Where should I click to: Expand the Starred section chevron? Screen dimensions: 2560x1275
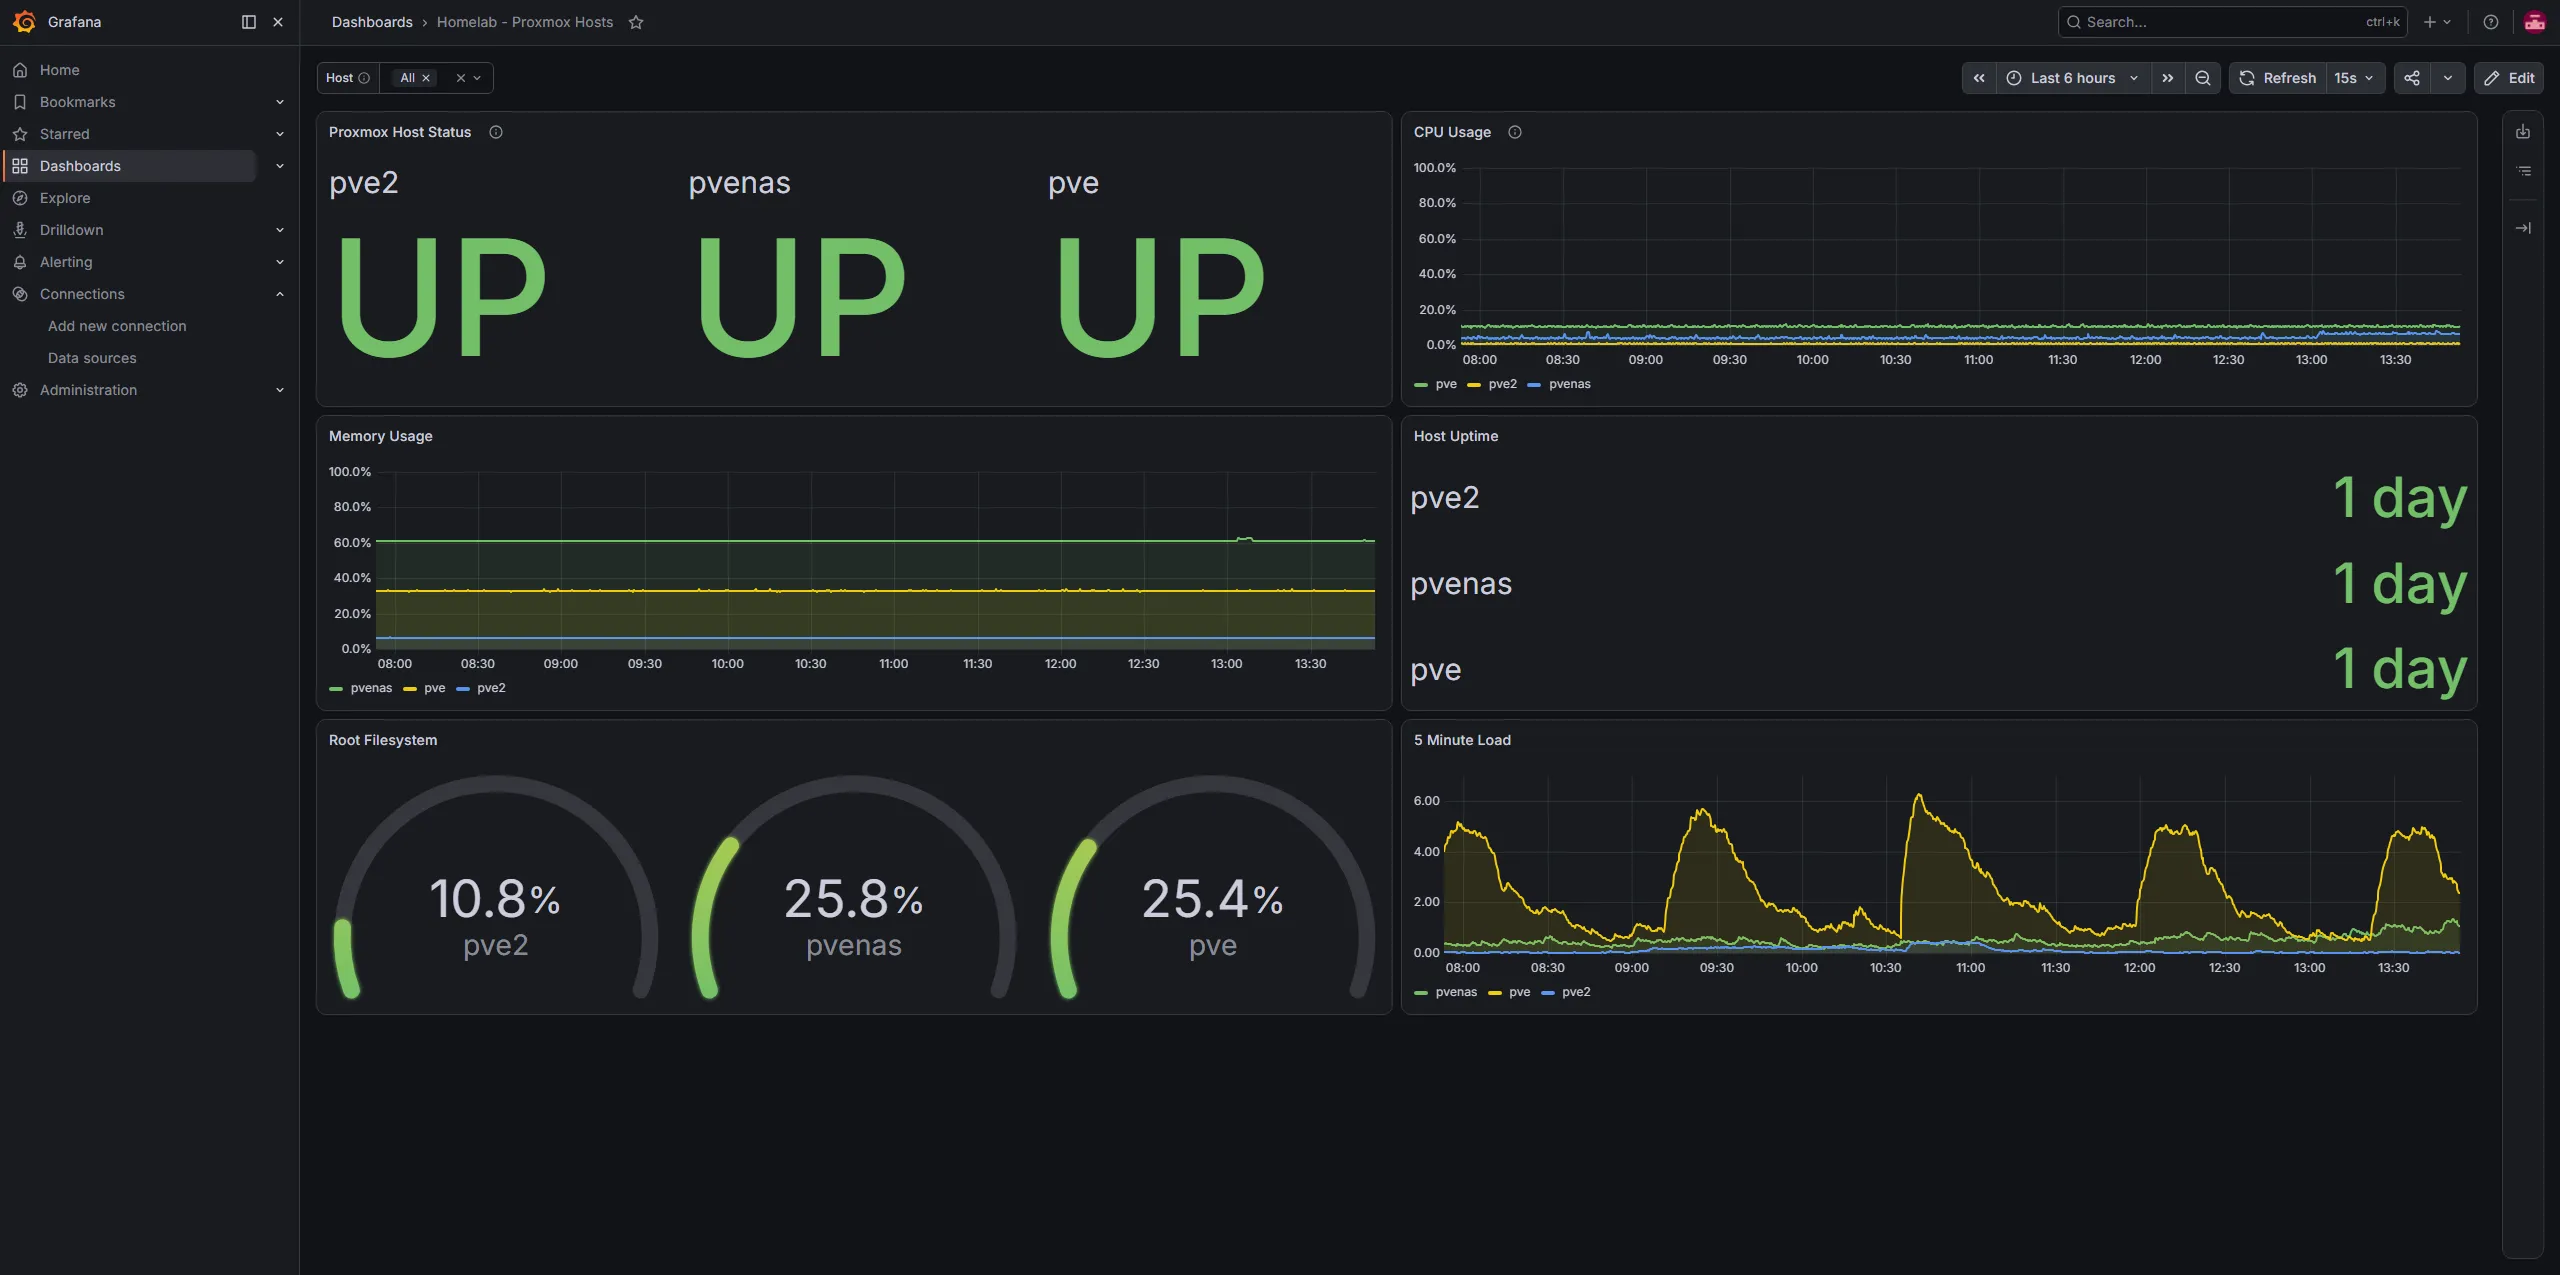280,134
